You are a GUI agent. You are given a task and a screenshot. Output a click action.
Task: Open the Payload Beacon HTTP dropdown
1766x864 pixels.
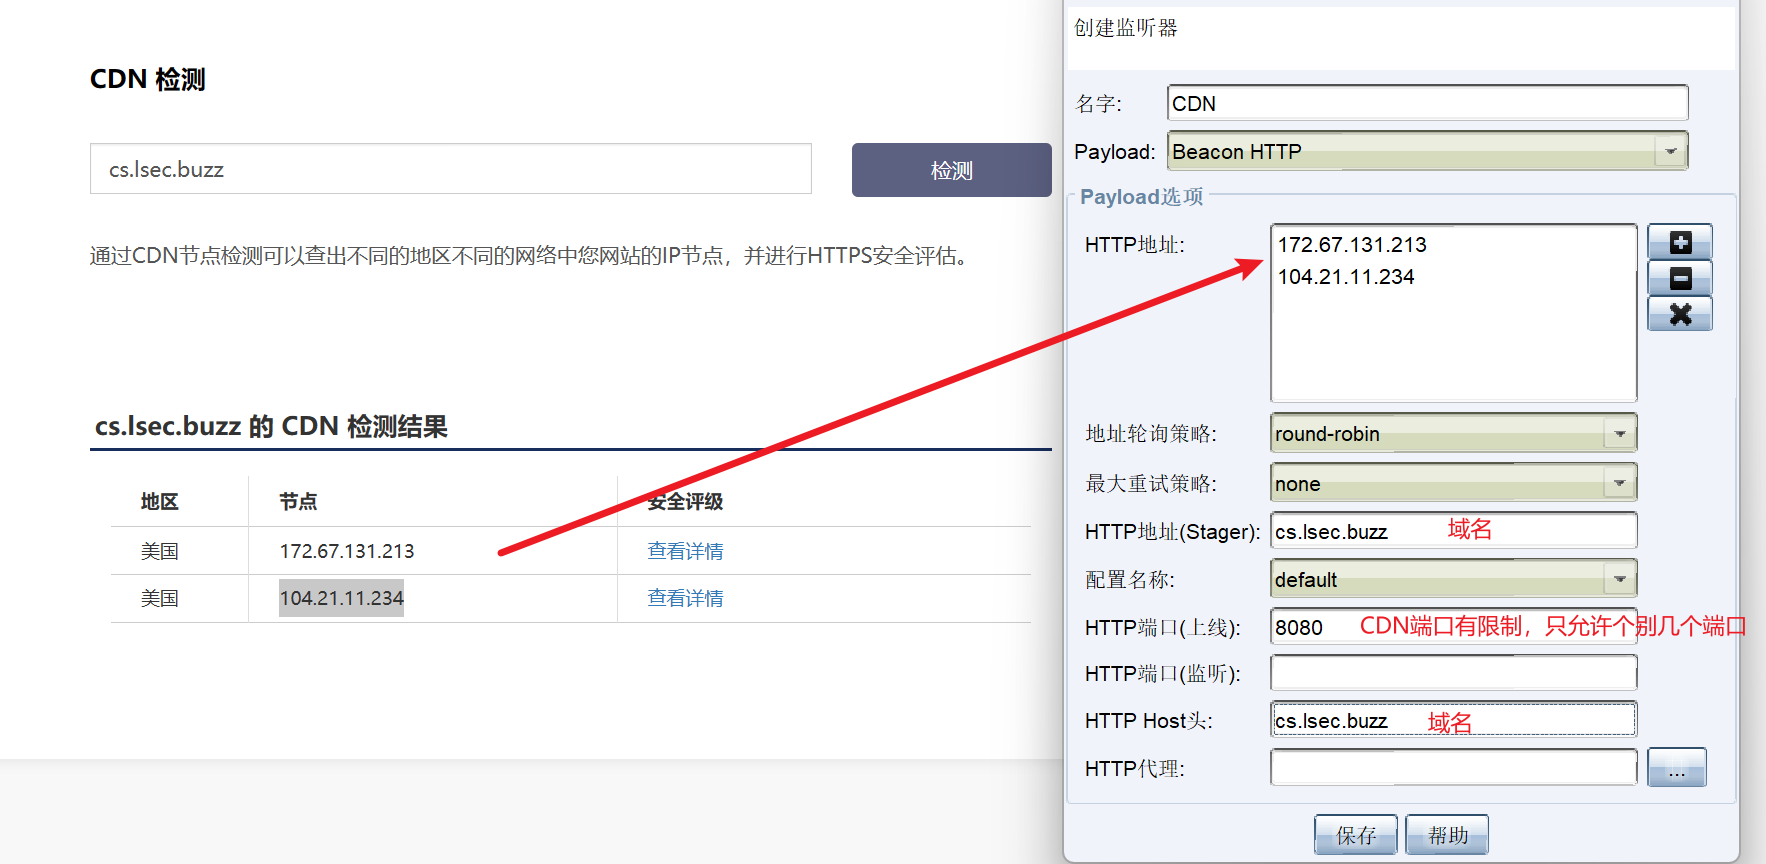click(x=1669, y=151)
